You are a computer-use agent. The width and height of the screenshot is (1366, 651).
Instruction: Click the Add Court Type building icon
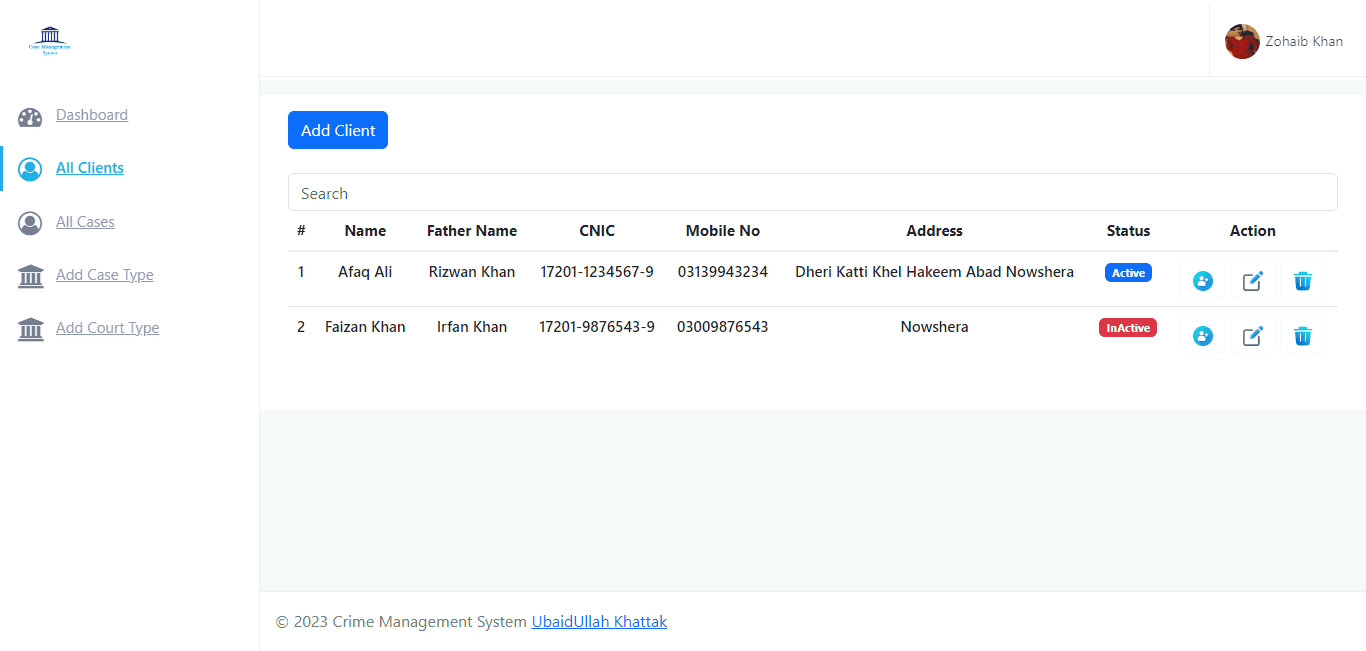30,329
